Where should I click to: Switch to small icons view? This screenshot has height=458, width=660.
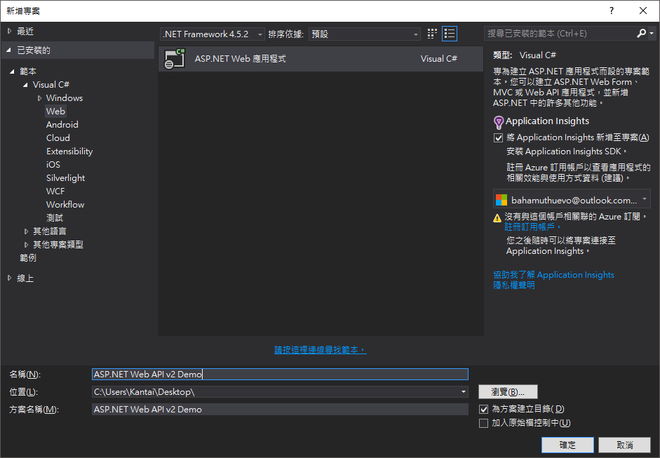432,34
